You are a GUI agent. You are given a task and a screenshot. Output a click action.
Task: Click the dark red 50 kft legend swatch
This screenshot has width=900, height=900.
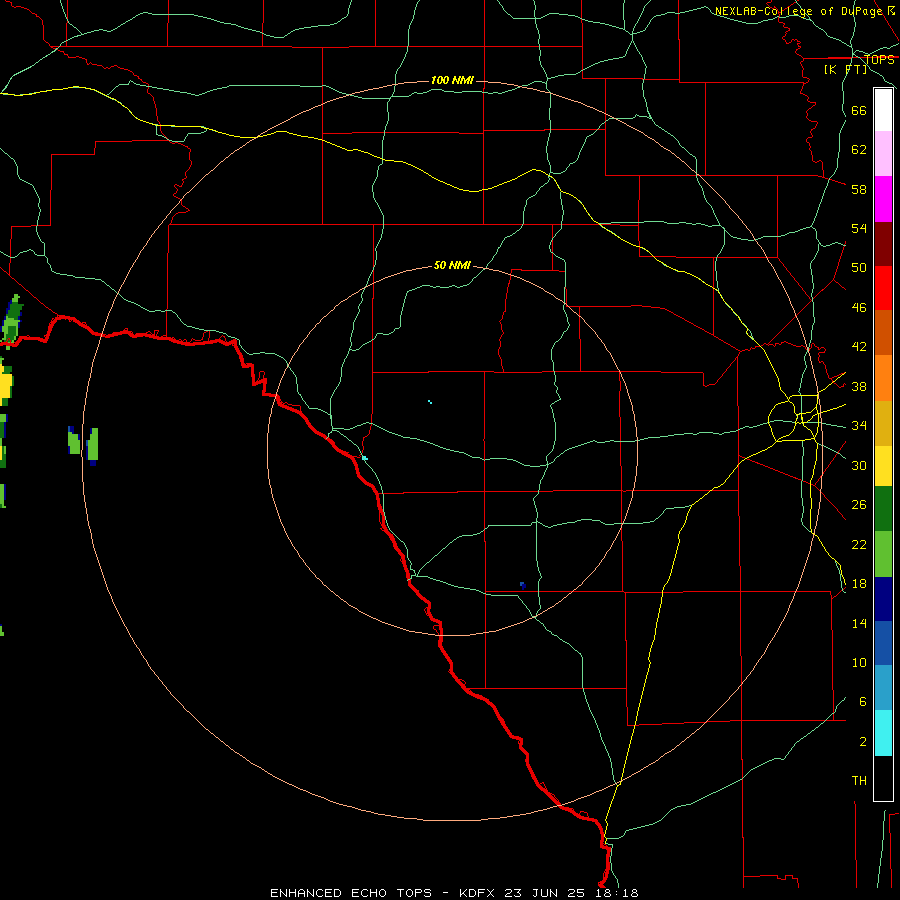[x=883, y=244]
